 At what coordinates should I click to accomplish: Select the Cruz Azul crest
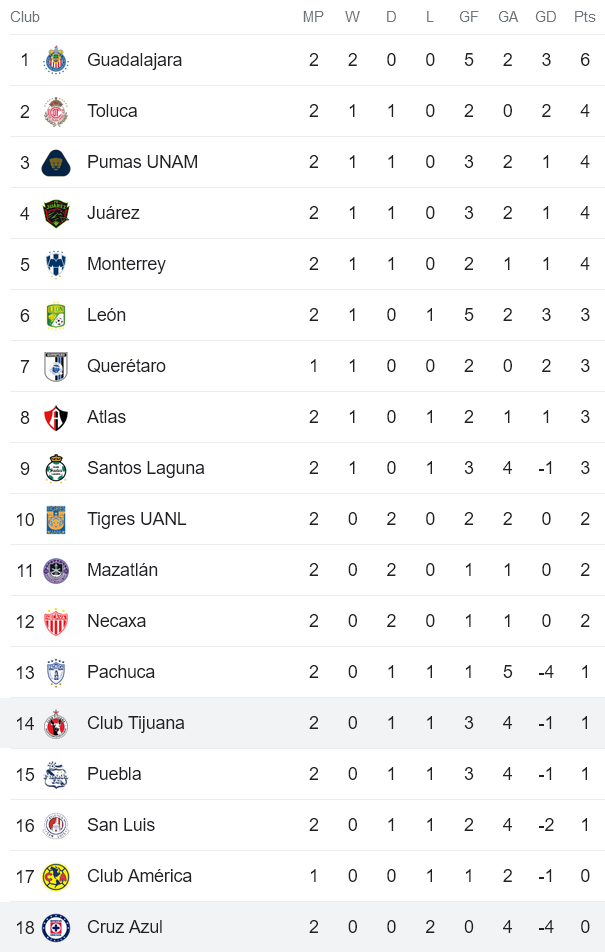57,927
